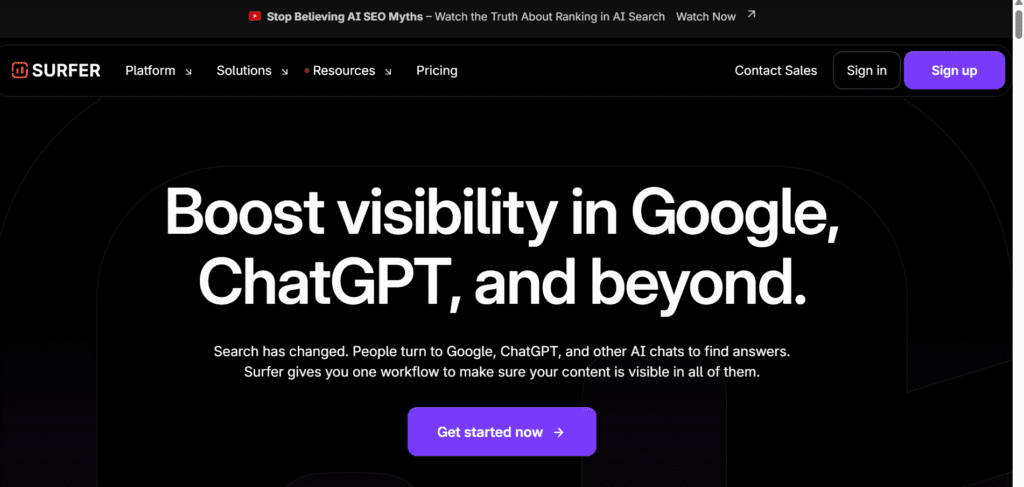The image size is (1024, 487).
Task: Open the Platform menu label
Action: 150,70
